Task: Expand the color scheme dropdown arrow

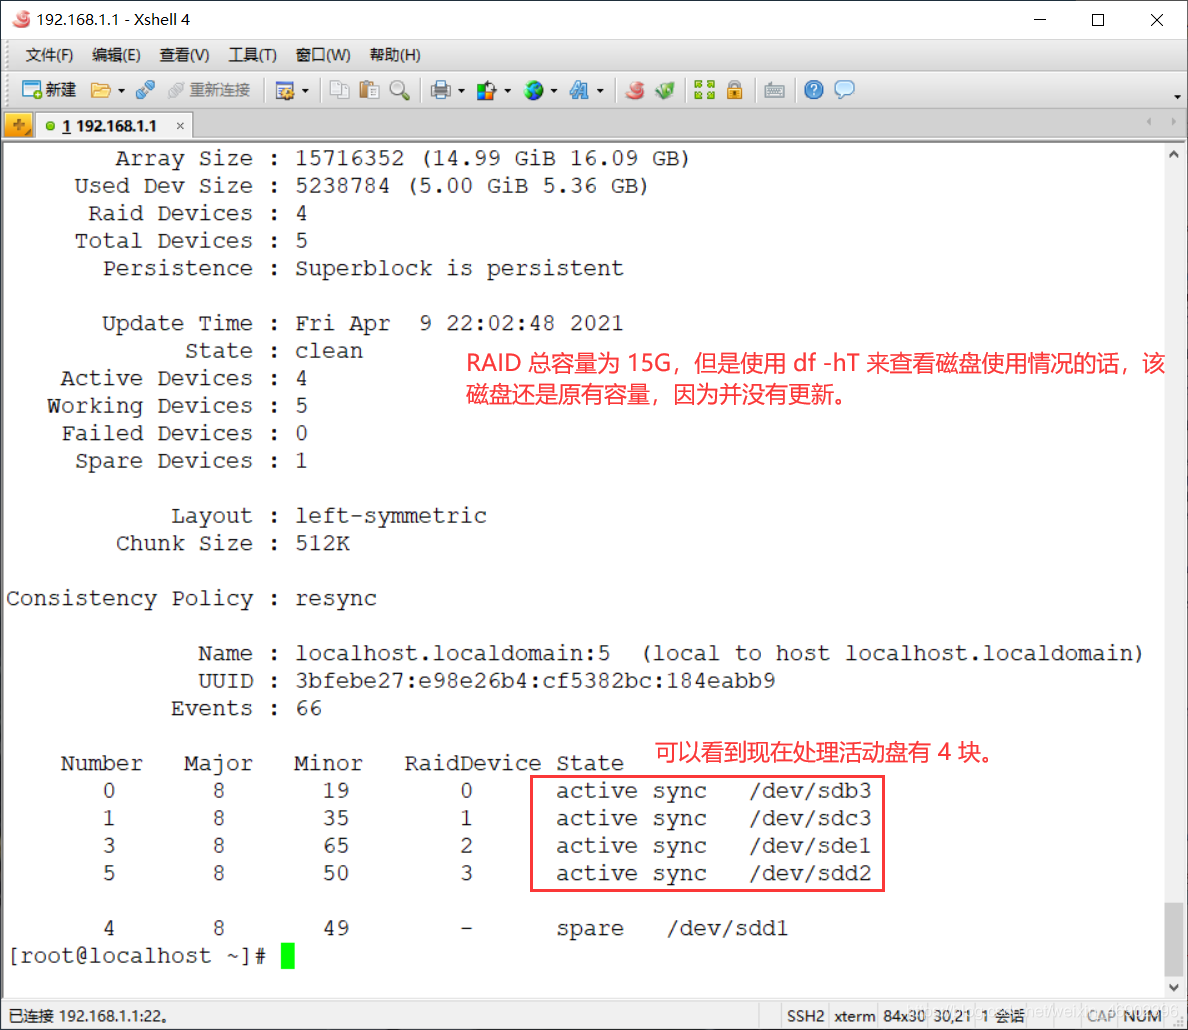Action: click(508, 91)
